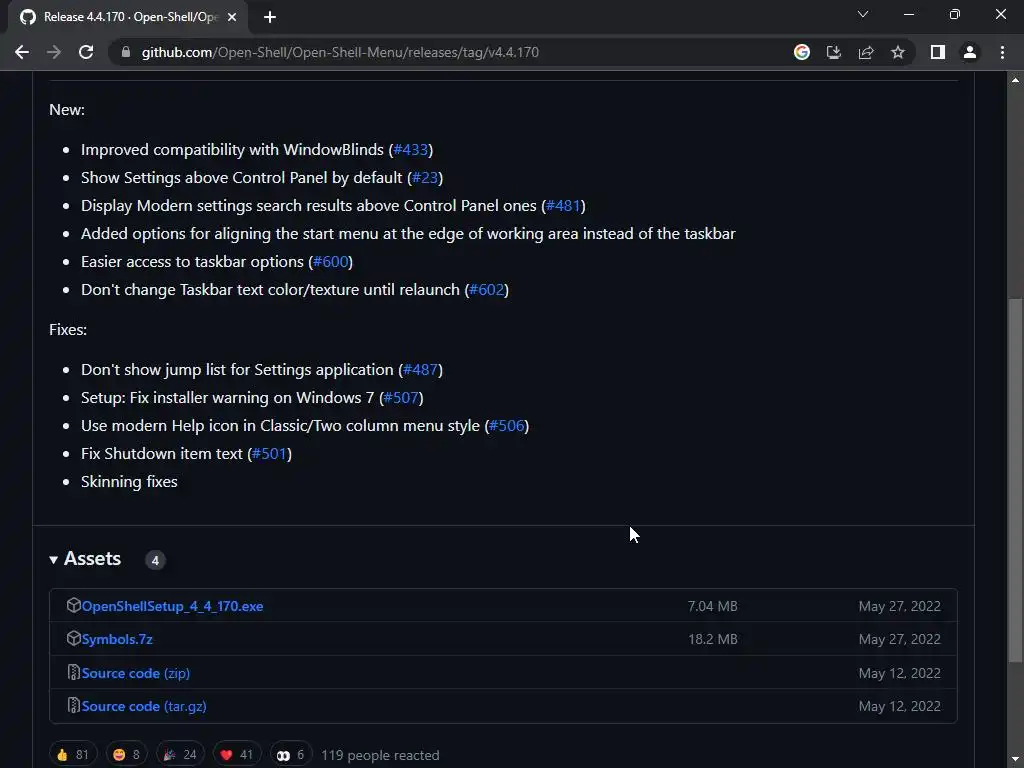Close the Release 4.4.170 tab
The image size is (1024, 768).
coord(232,17)
